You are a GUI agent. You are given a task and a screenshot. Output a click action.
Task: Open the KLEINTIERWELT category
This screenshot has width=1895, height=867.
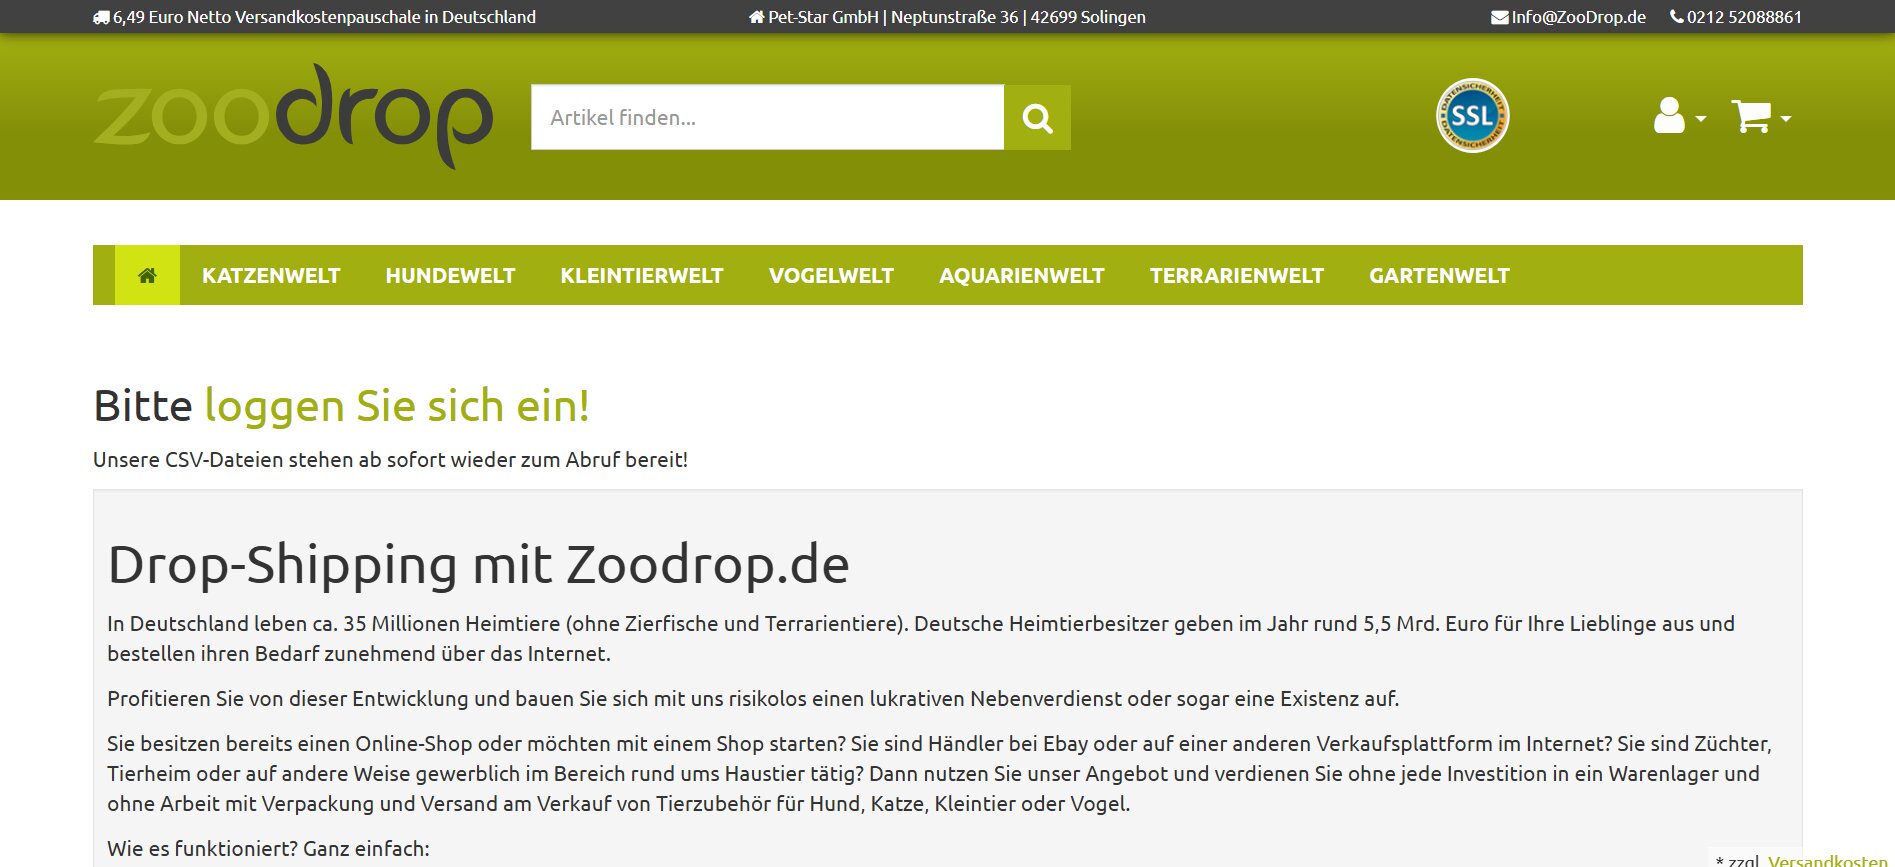[x=642, y=276]
